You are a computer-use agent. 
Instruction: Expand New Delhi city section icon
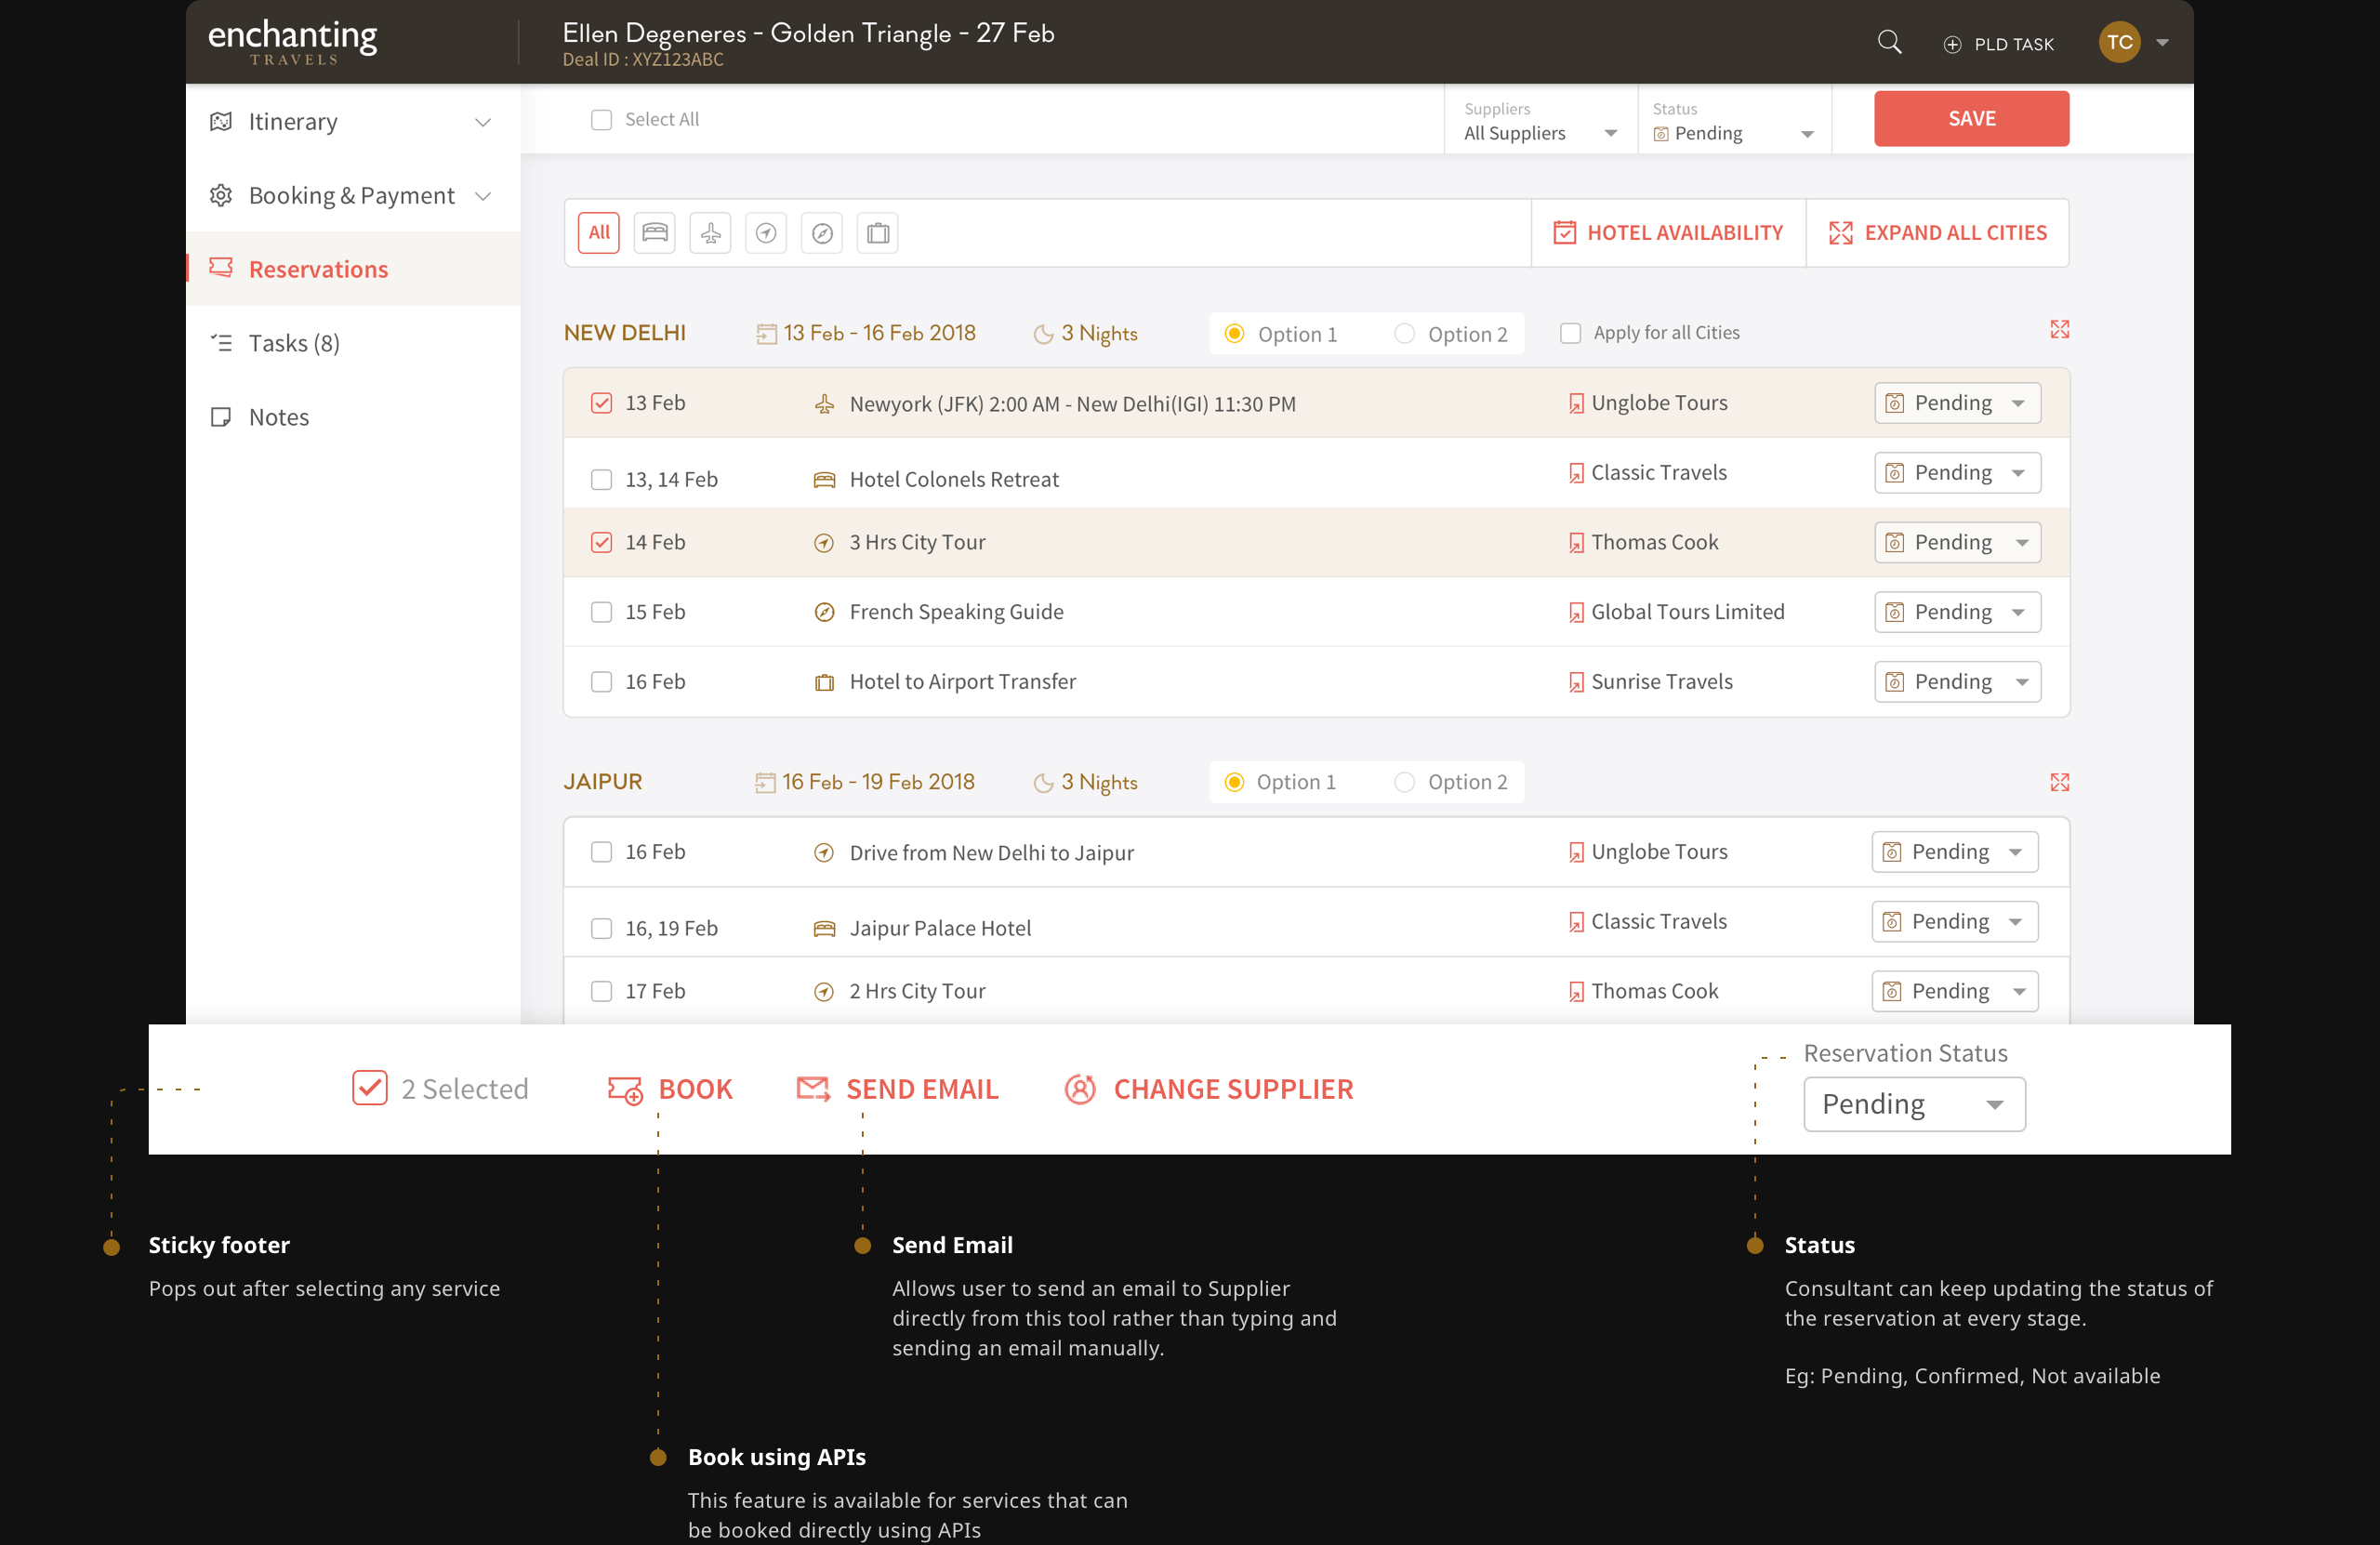click(2059, 330)
